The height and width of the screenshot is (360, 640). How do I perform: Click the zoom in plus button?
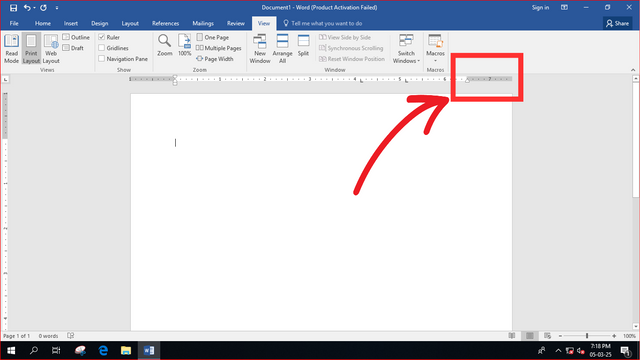(x=614, y=336)
